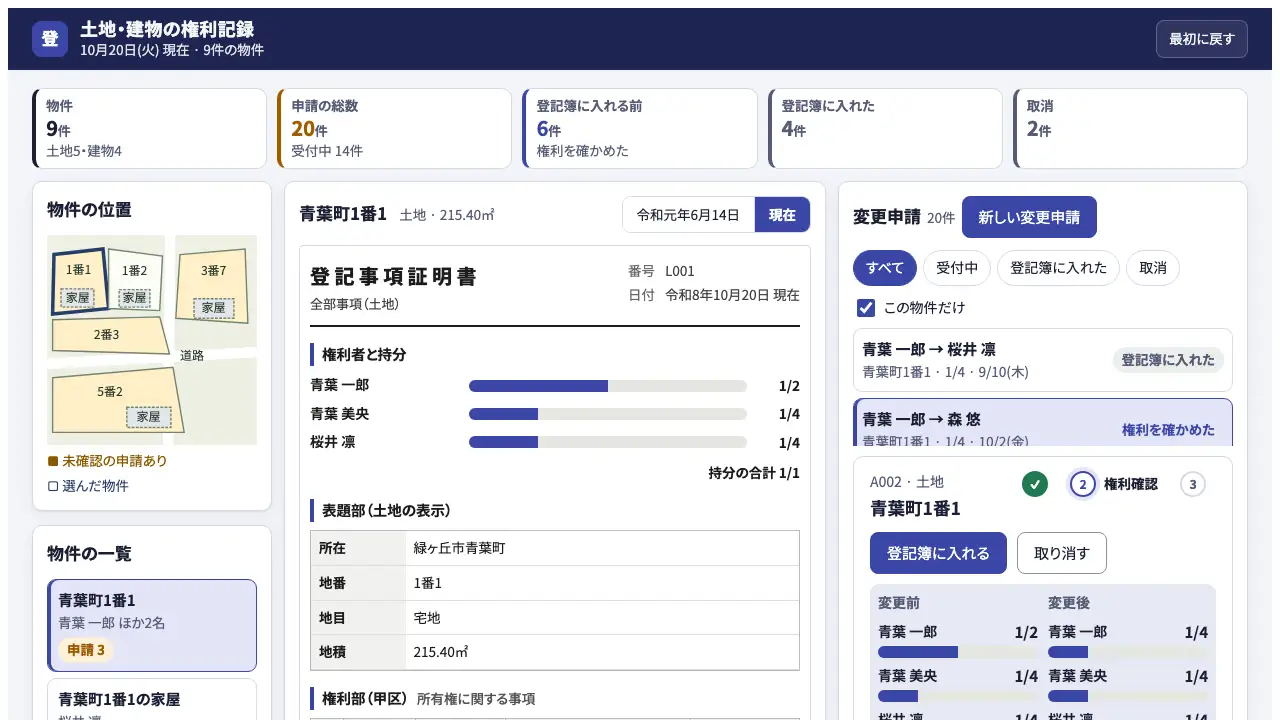Click the green completed step checkmark
This screenshot has width=1280, height=720.
(x=1035, y=484)
